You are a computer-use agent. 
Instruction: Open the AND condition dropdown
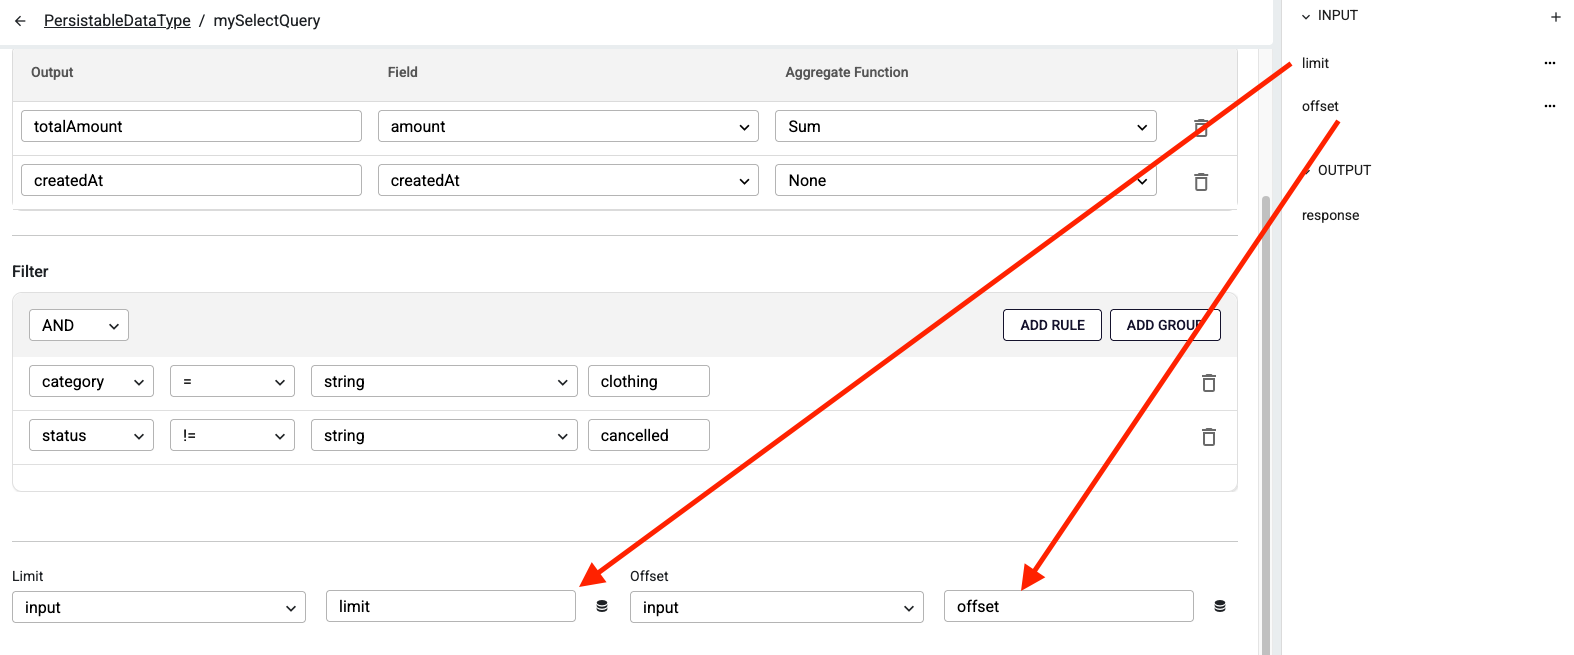pyautogui.click(x=79, y=325)
